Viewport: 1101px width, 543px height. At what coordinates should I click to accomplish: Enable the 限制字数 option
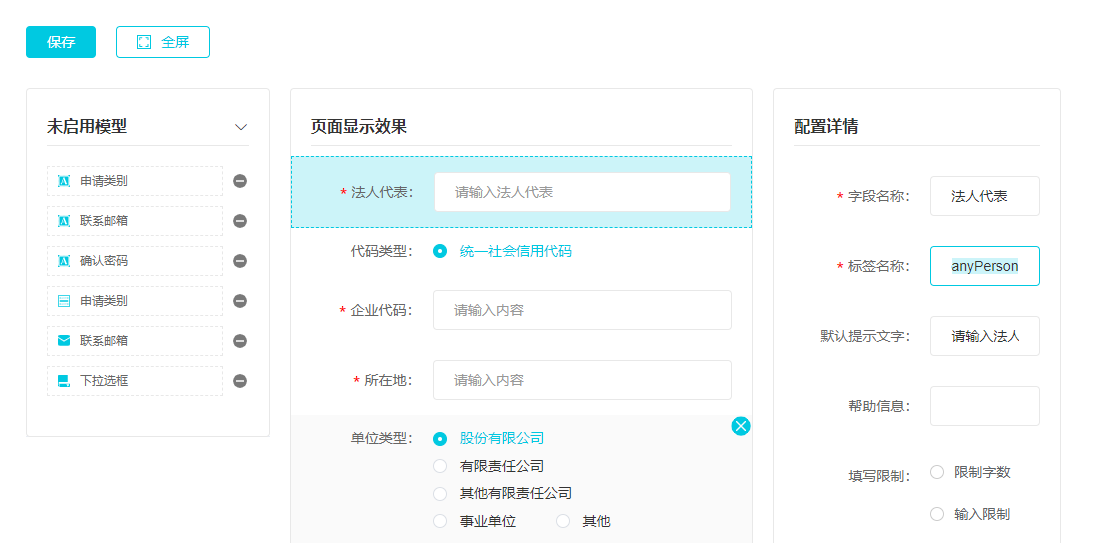tap(937, 472)
